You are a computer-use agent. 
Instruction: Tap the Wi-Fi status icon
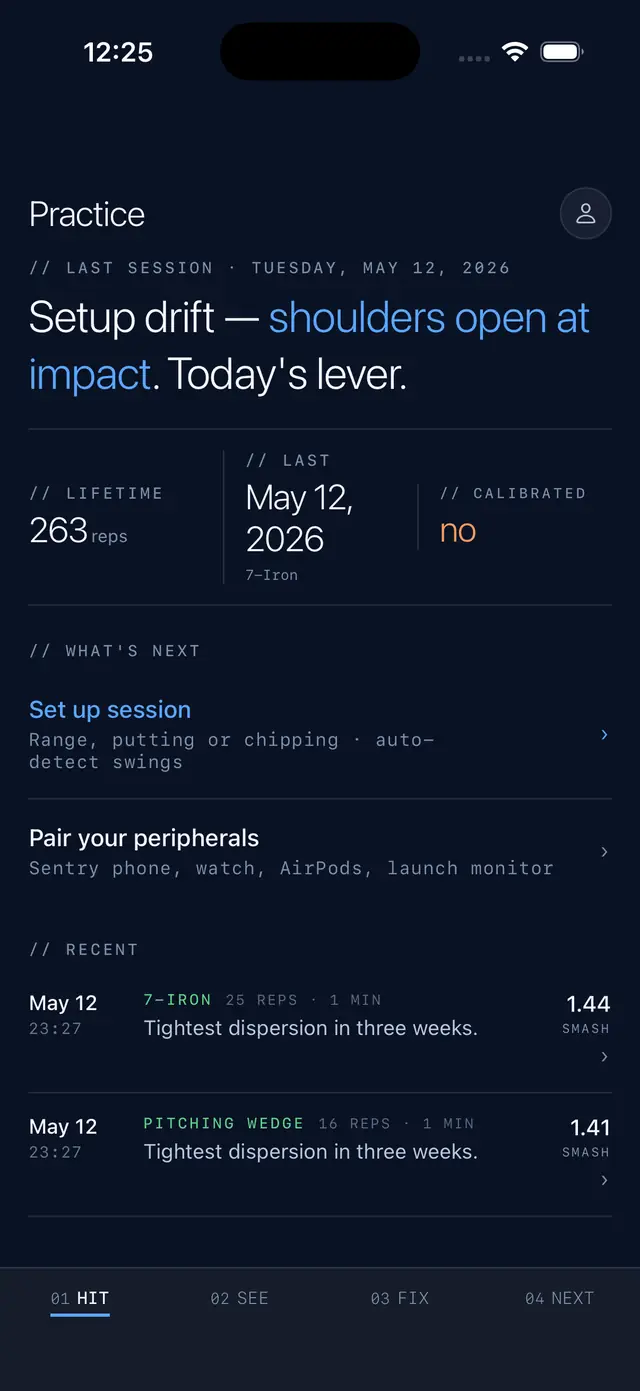(x=515, y=52)
